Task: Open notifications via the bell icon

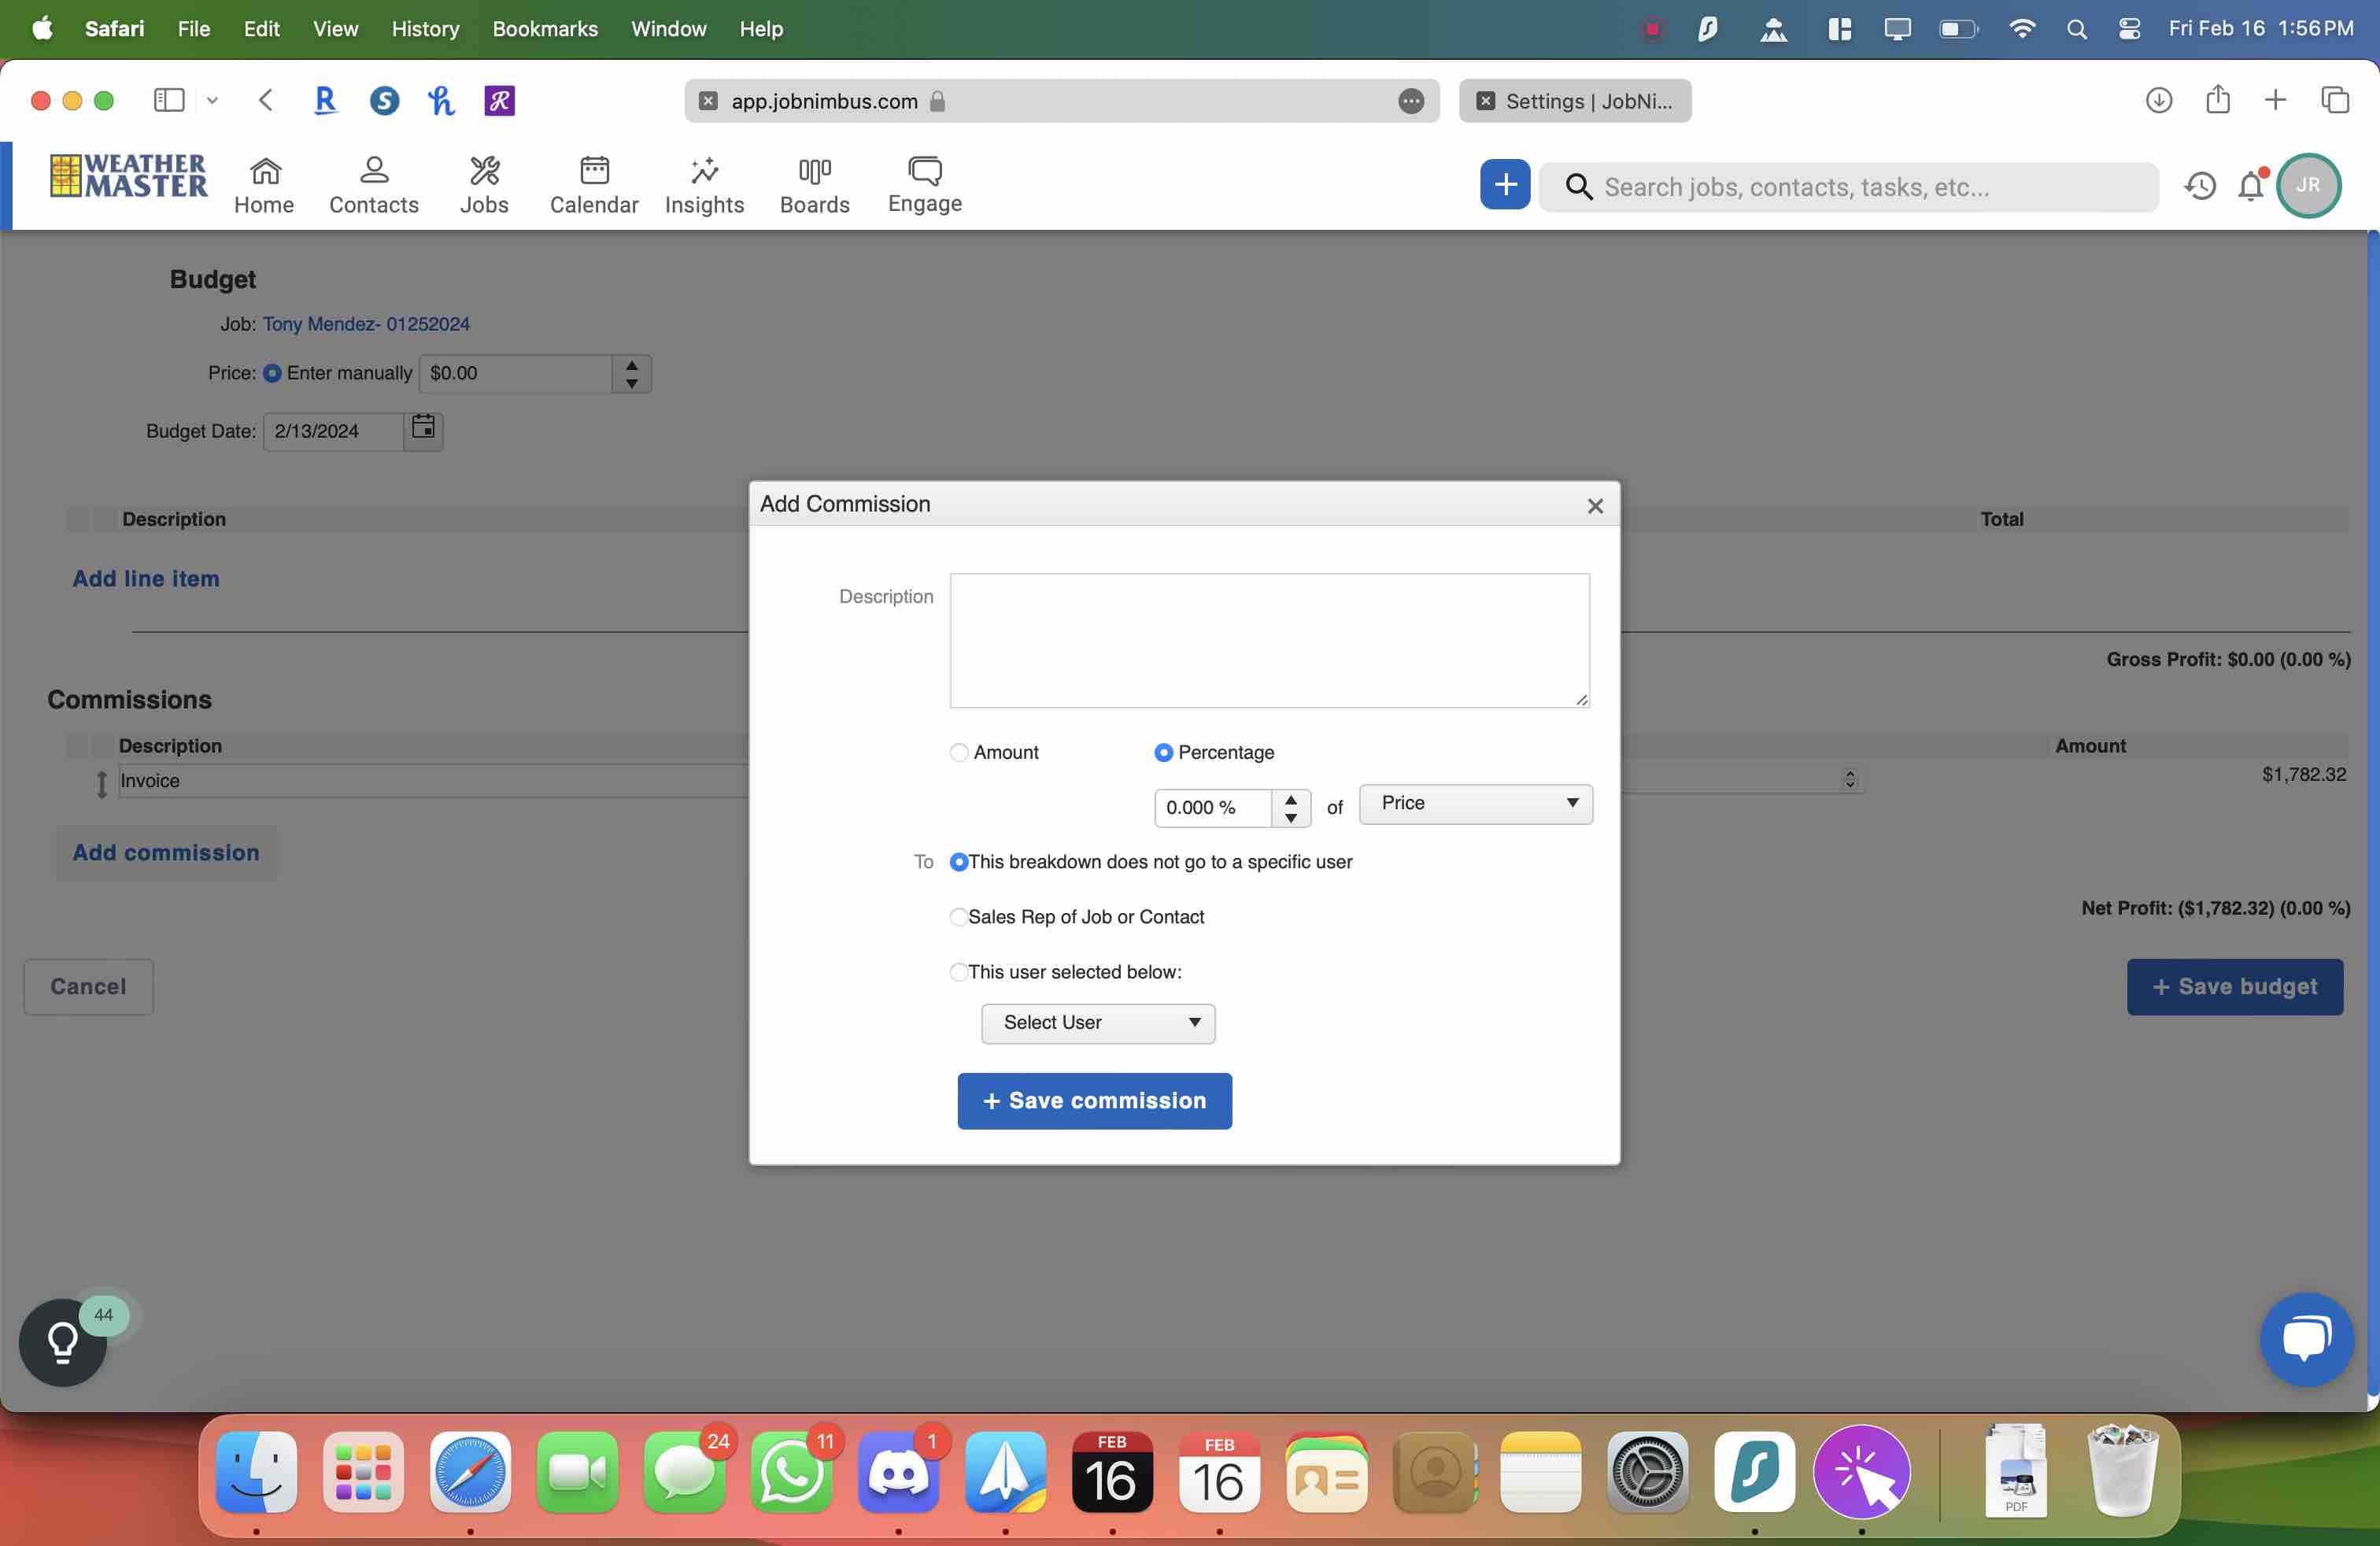Action: pos(2251,186)
